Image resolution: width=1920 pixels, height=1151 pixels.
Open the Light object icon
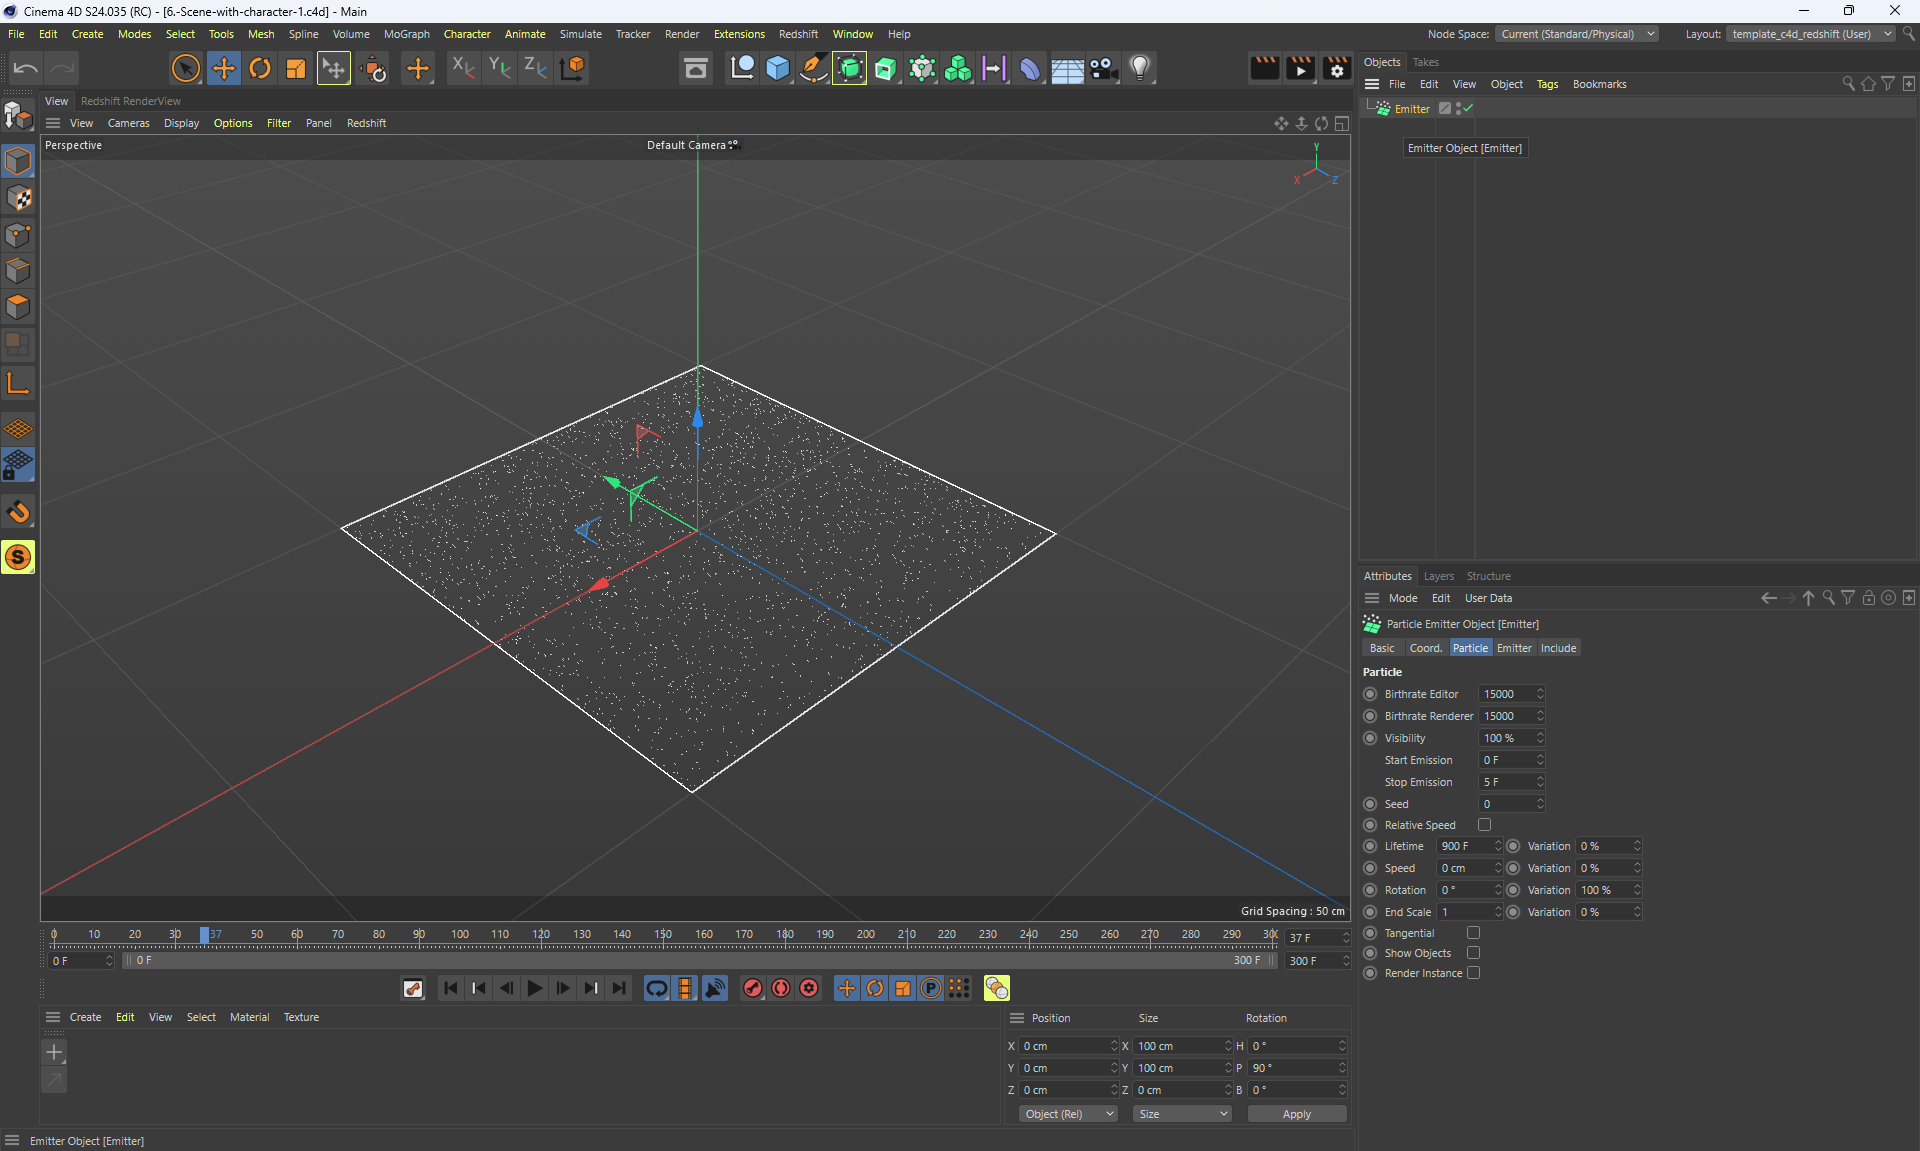point(1140,68)
